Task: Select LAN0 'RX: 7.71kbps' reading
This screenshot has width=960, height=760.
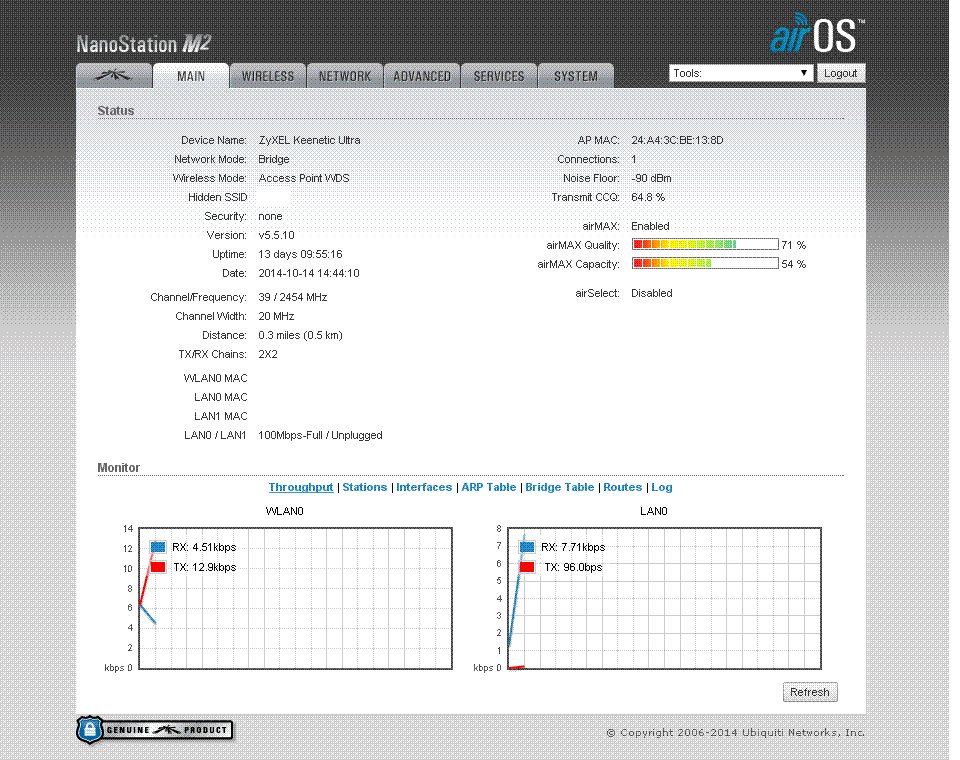Action: [573, 547]
